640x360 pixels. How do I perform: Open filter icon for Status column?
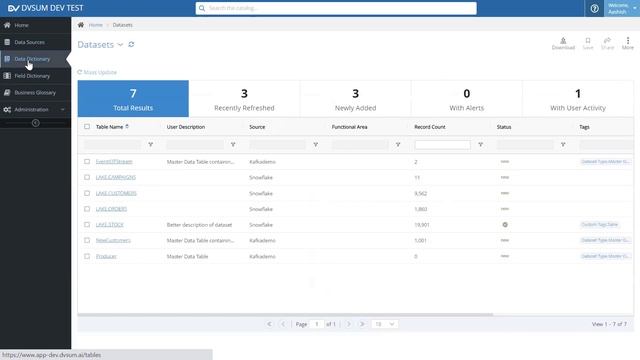pos(563,144)
